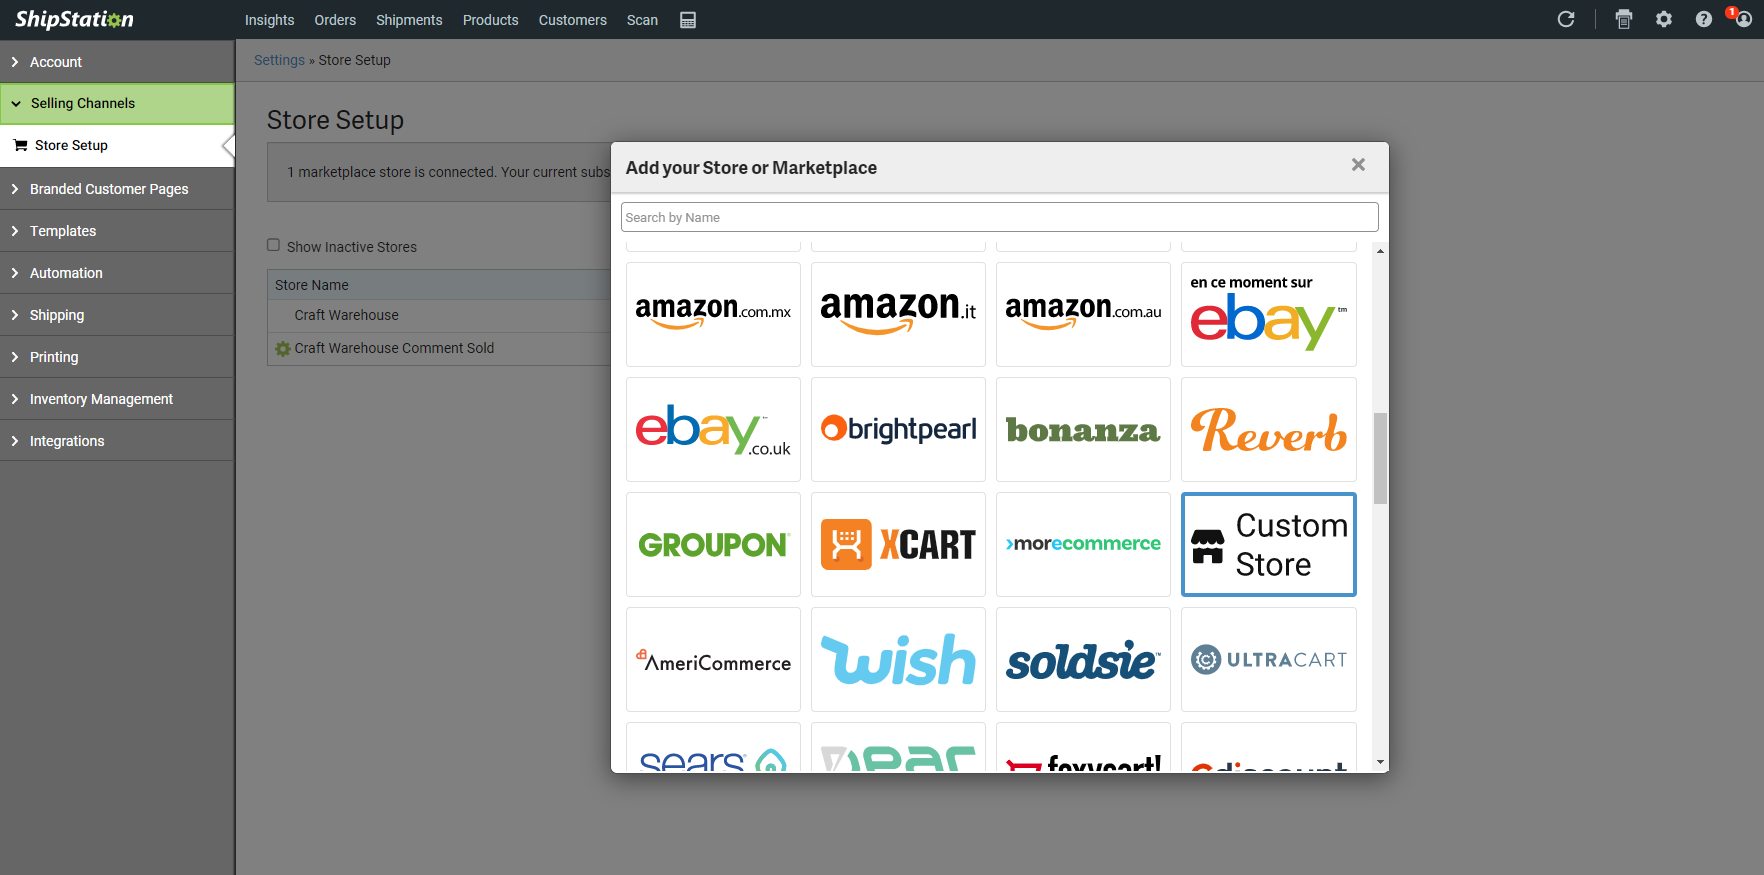Collapse the Selling Channels section
This screenshot has height=875, width=1764.
pos(117,103)
